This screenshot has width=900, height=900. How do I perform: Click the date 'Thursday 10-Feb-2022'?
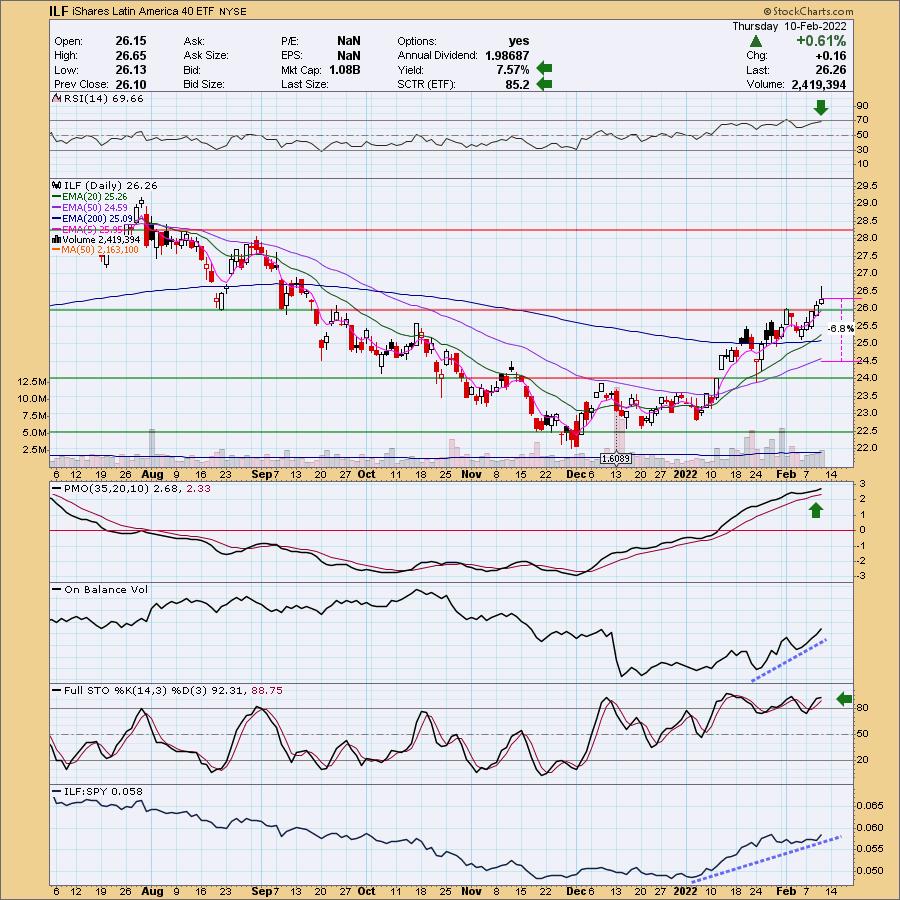click(x=789, y=26)
